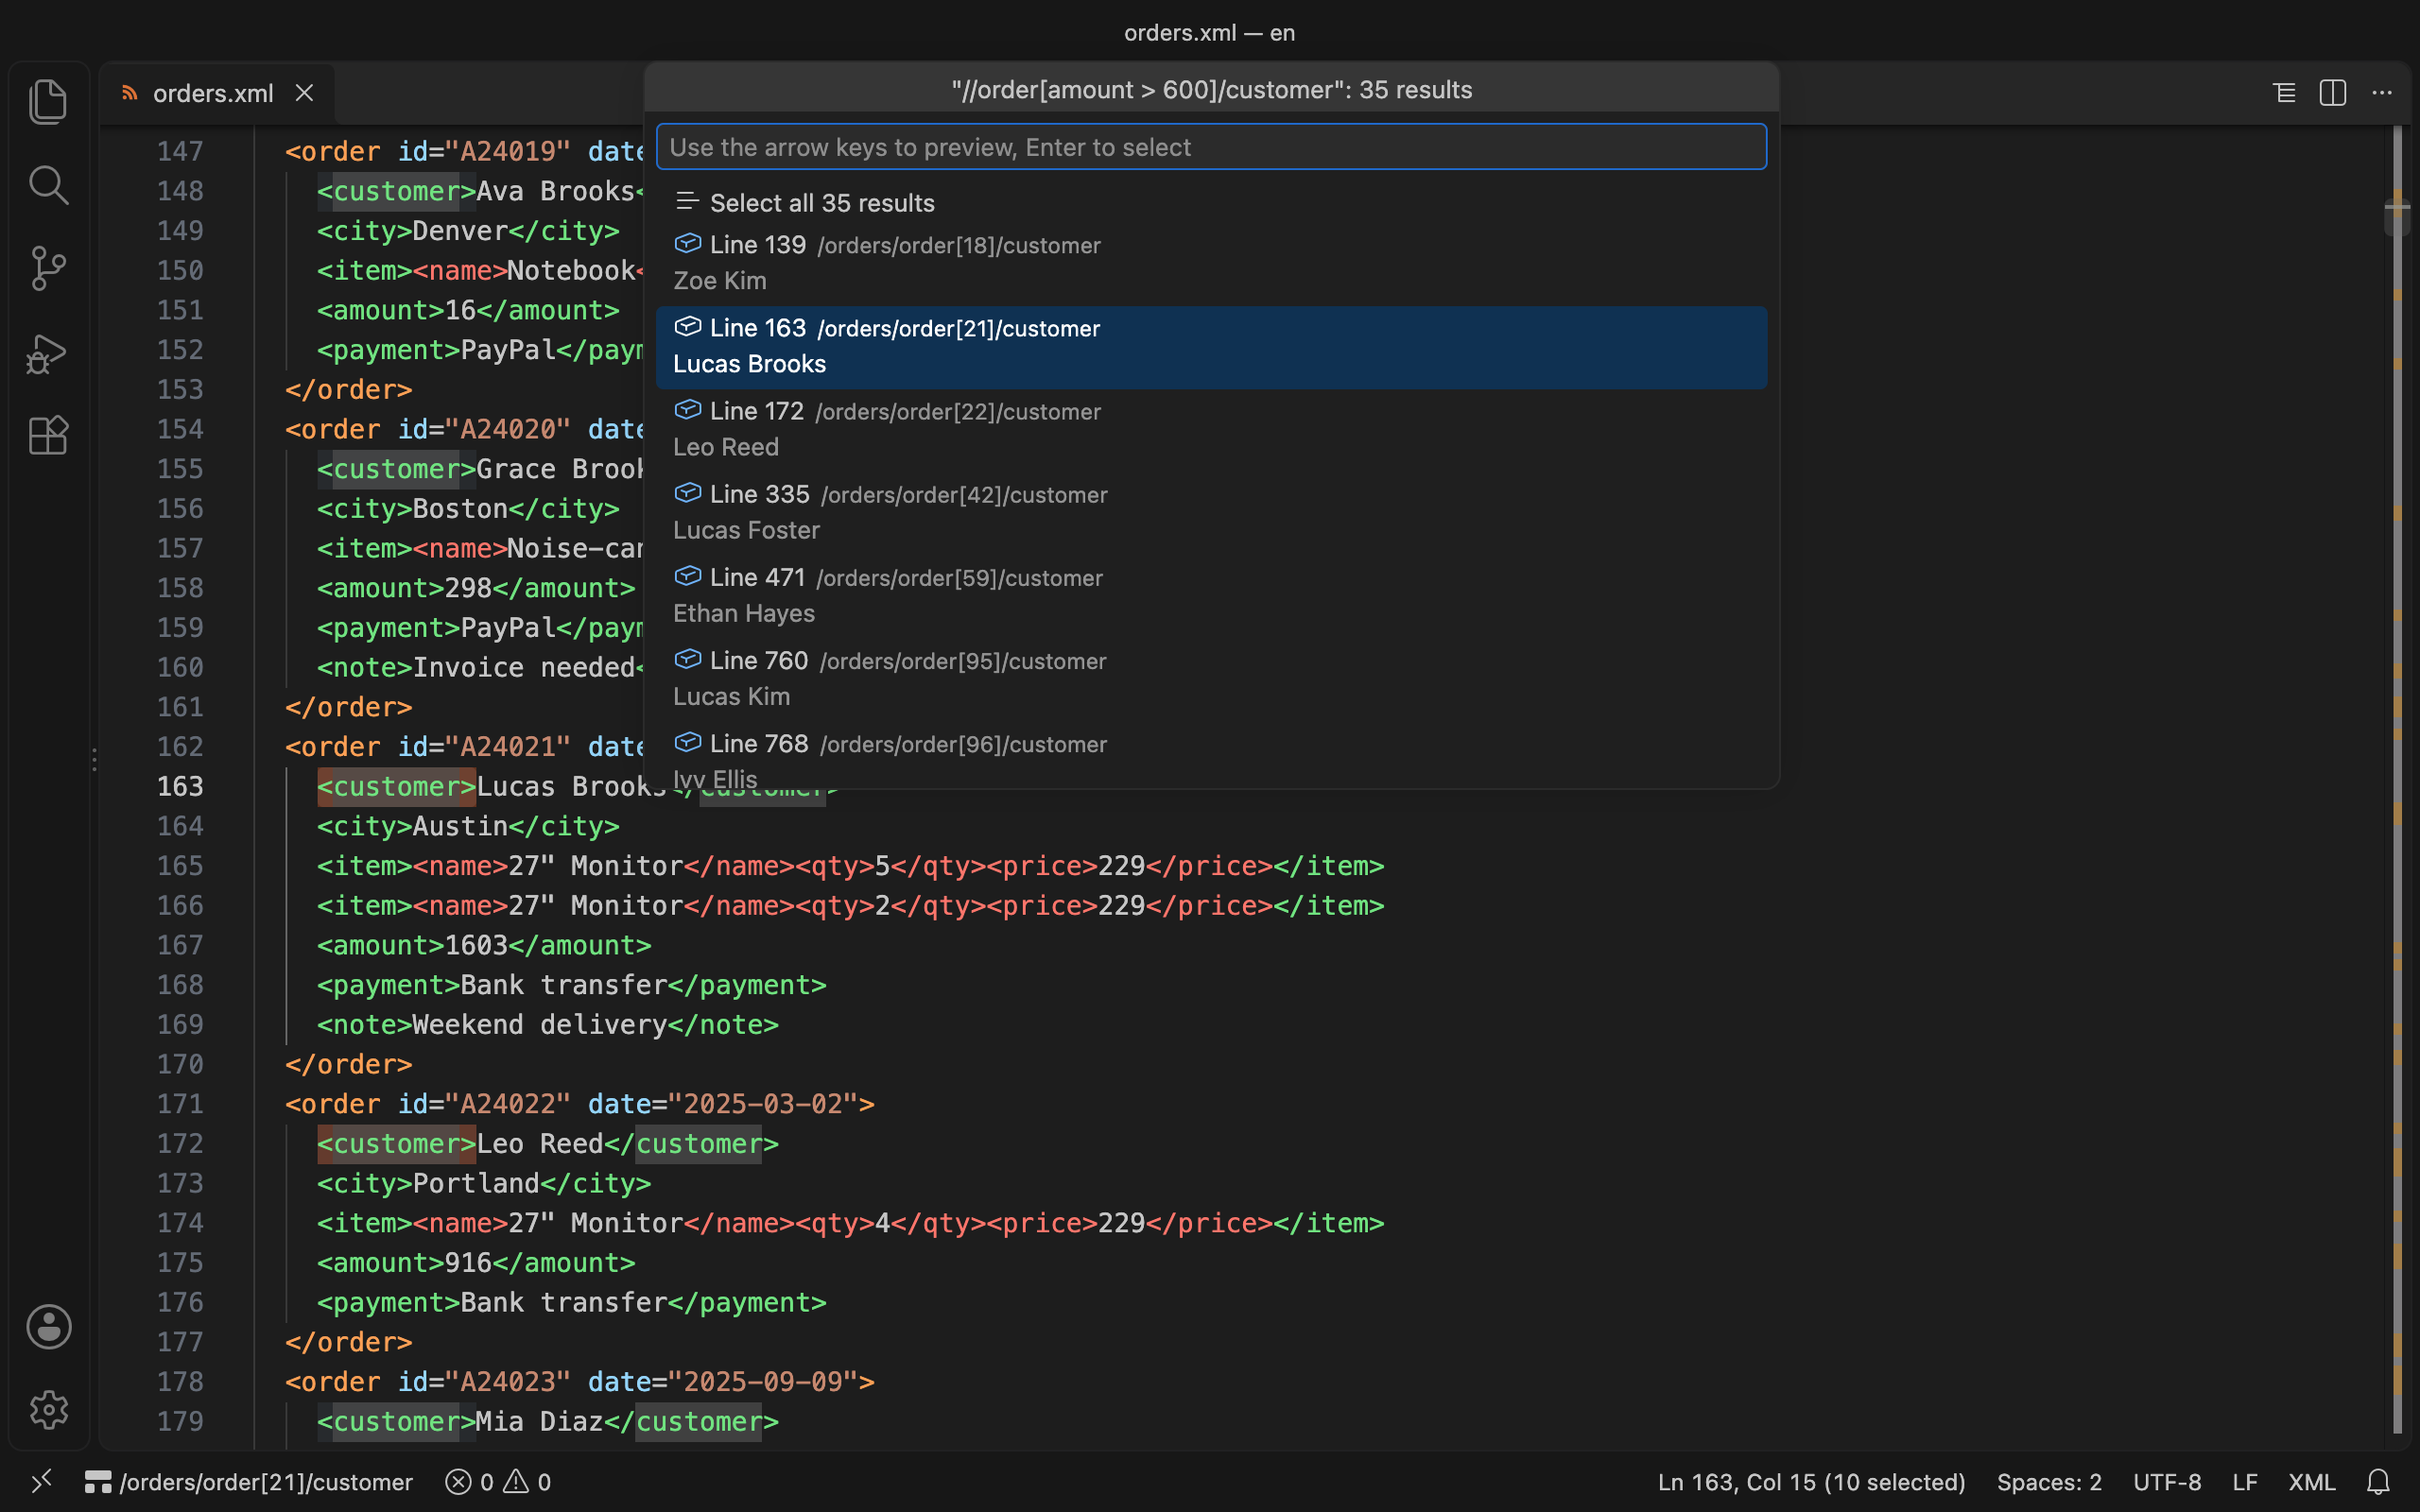Viewport: 2420px width, 1512px height.
Task: Click the amount 1603 on line 167
Action: pyautogui.click(x=476, y=945)
